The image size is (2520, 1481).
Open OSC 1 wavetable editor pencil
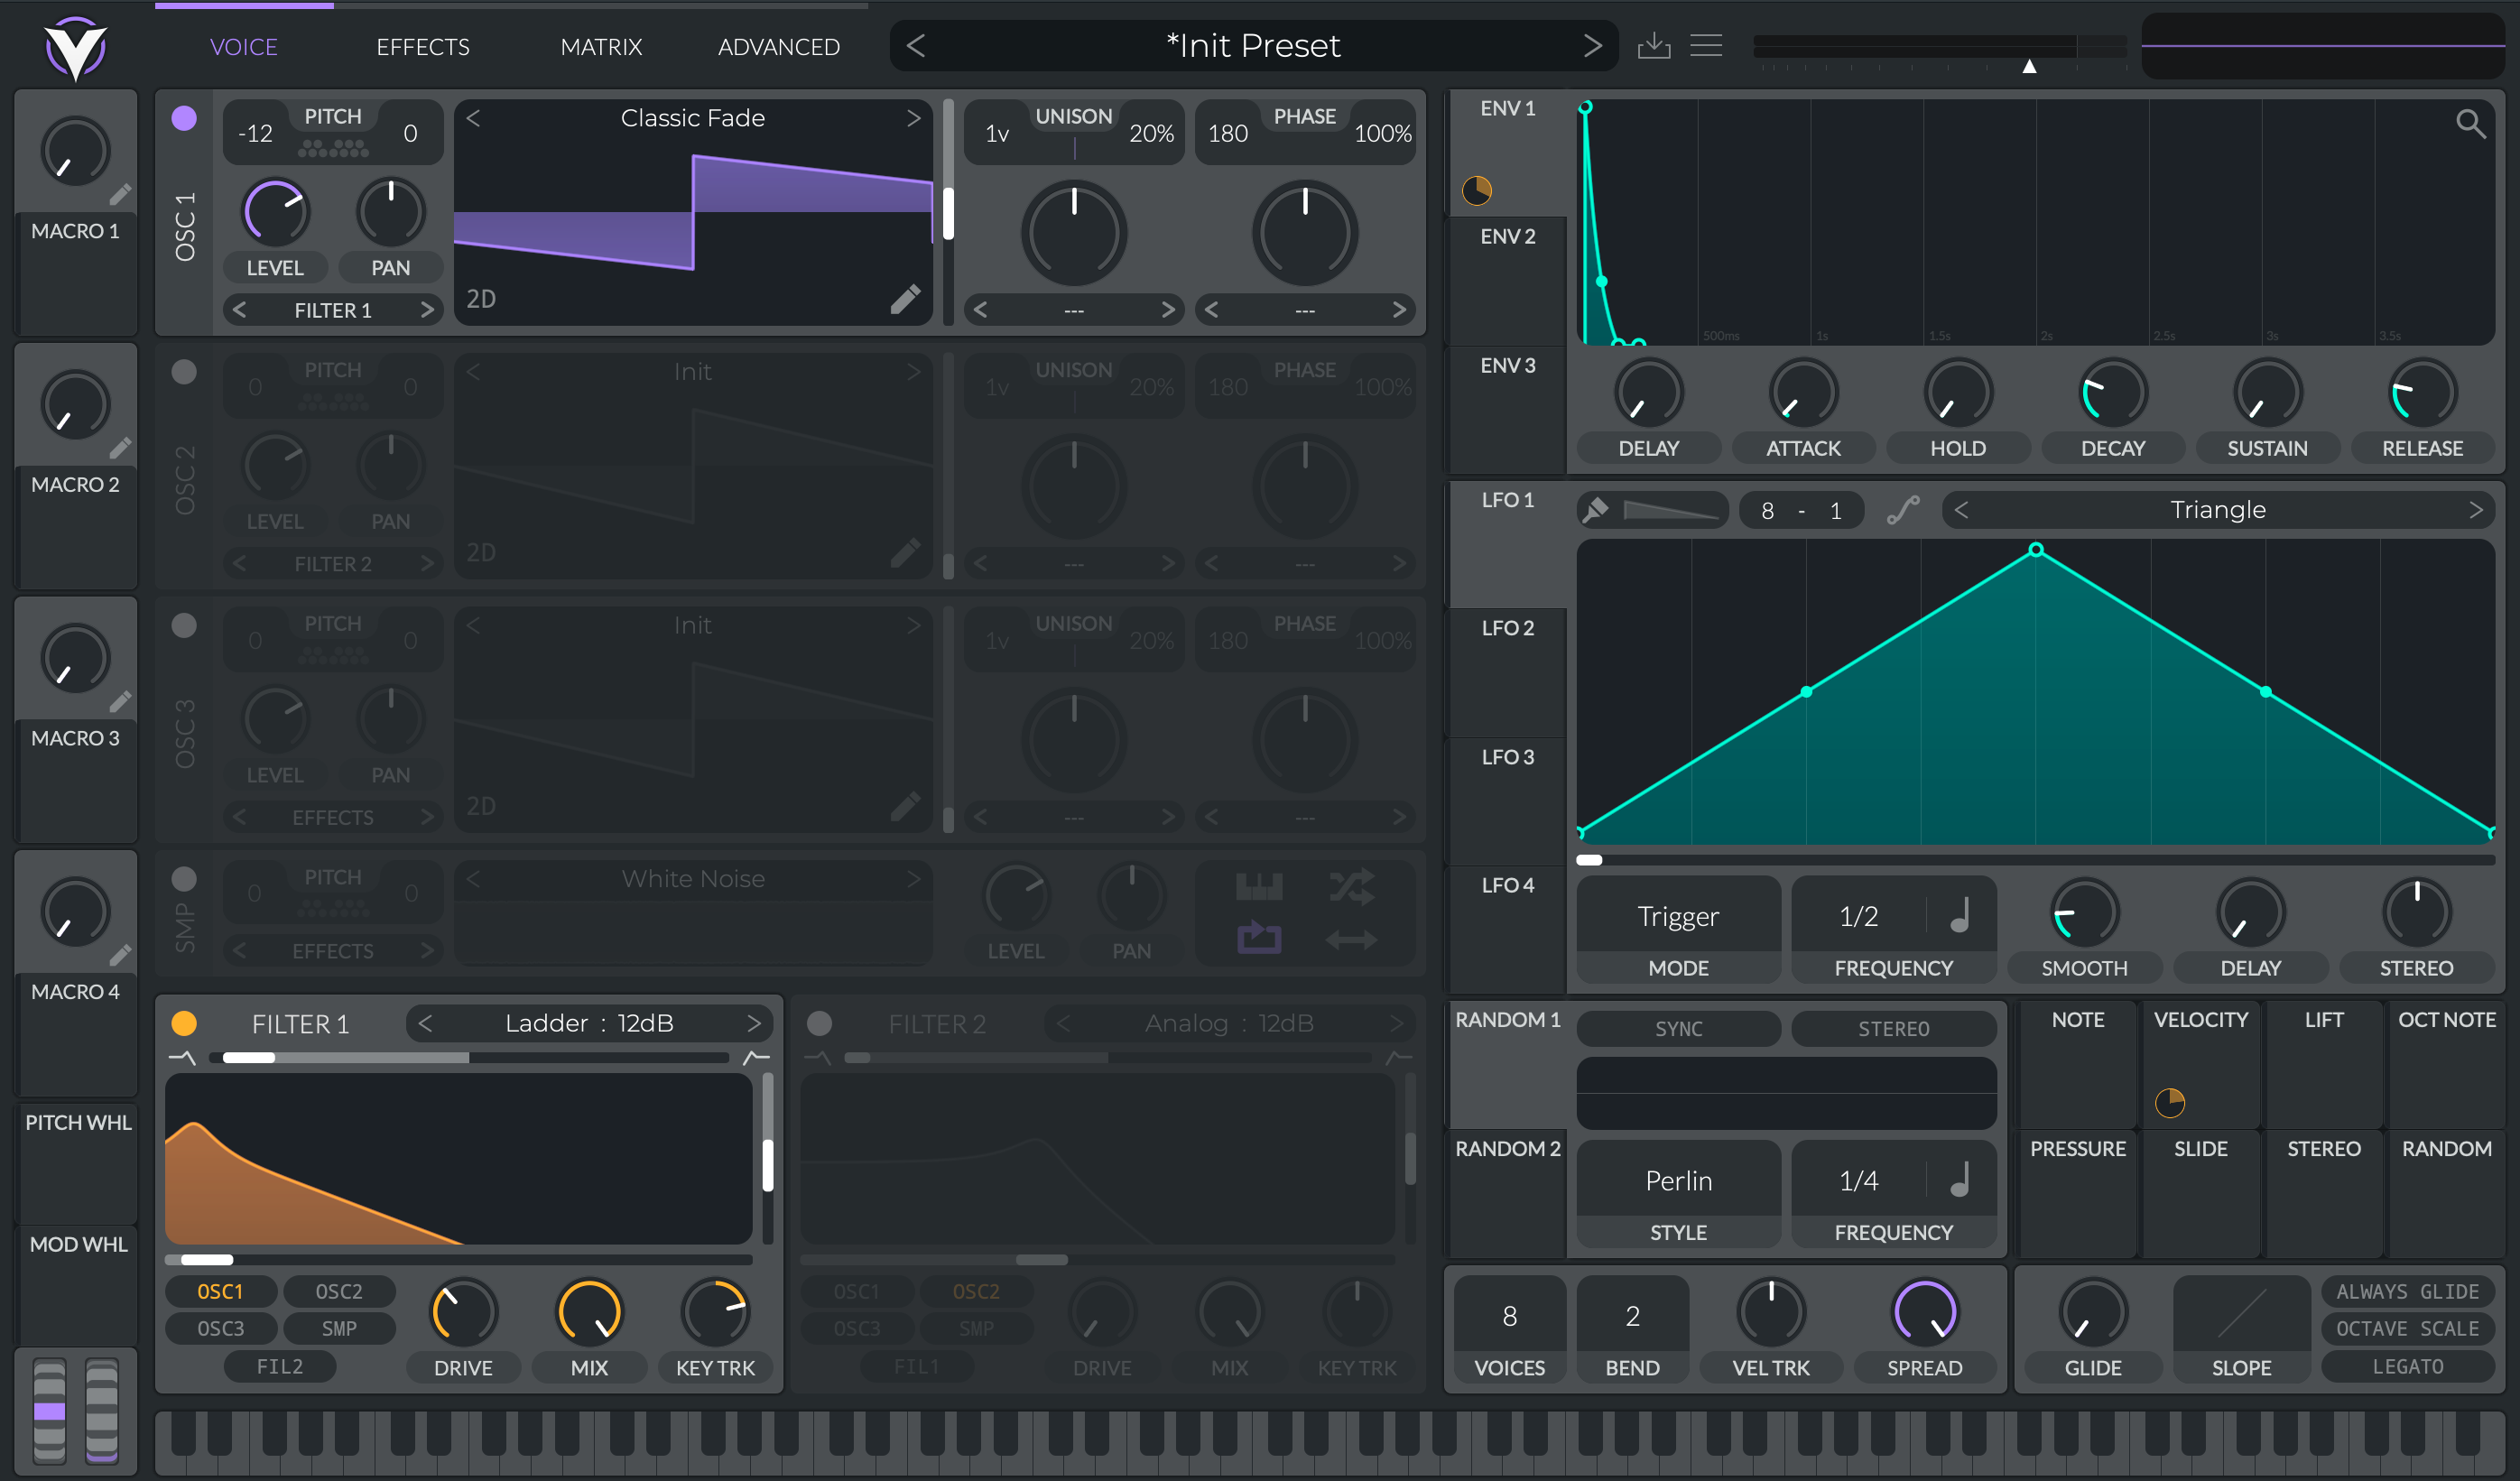tap(905, 299)
